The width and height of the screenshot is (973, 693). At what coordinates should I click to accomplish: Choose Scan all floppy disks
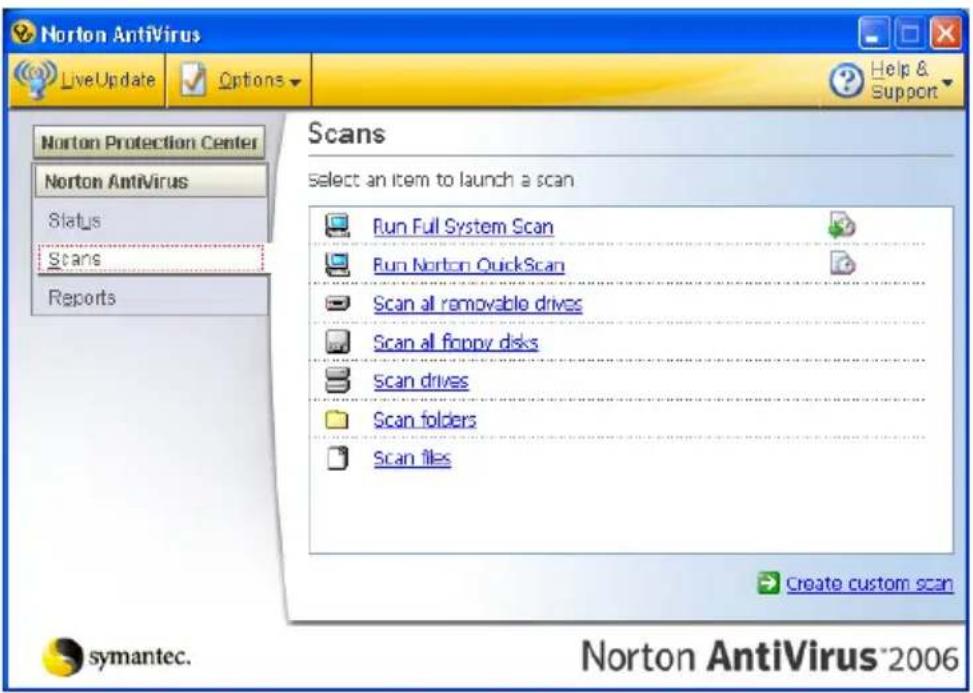point(455,342)
